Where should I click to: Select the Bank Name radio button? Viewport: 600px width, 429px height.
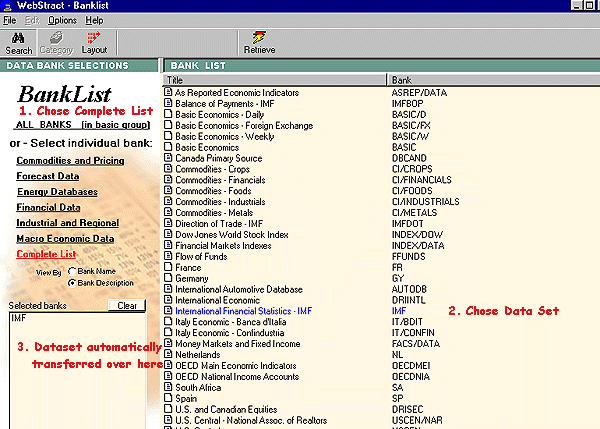point(73,271)
